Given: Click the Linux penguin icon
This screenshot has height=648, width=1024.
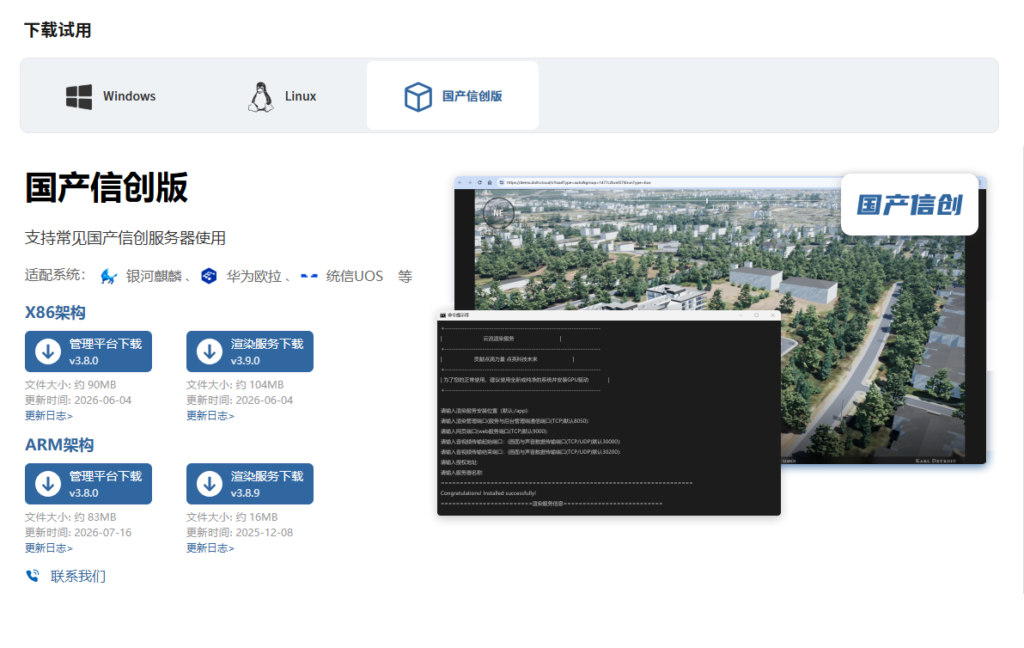Looking at the screenshot, I should tap(261, 97).
